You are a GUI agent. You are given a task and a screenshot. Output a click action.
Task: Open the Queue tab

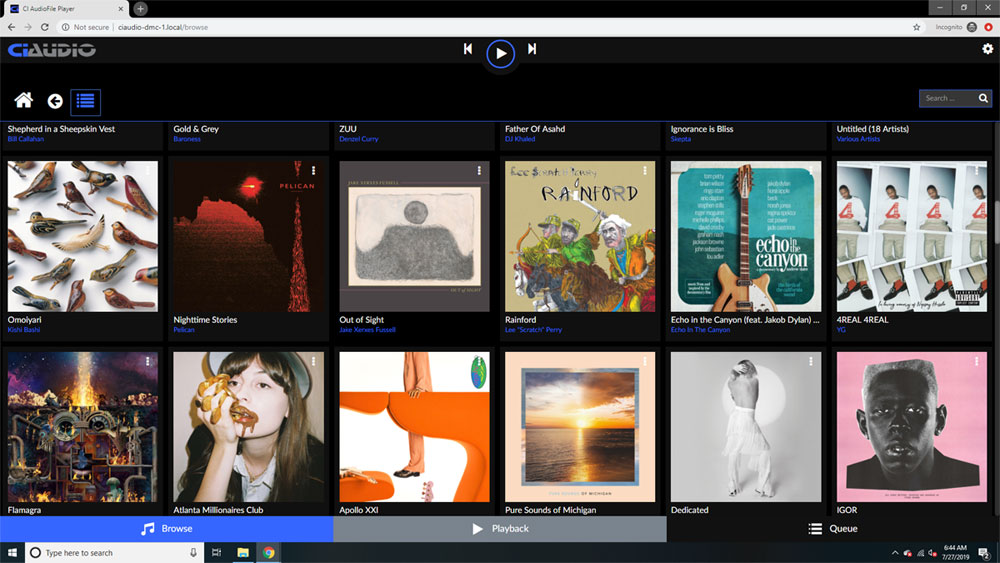pos(833,529)
